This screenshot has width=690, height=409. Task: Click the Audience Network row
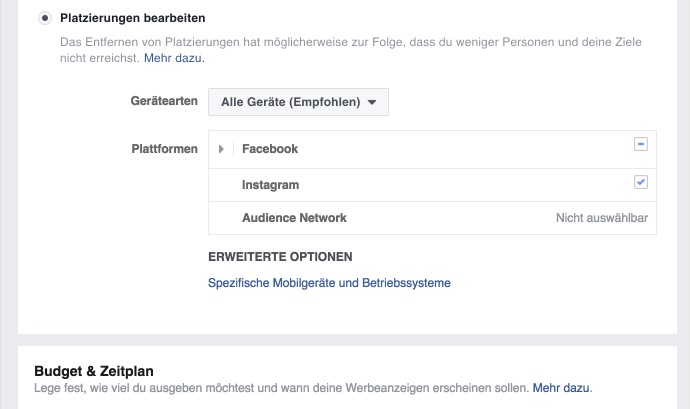pos(432,218)
